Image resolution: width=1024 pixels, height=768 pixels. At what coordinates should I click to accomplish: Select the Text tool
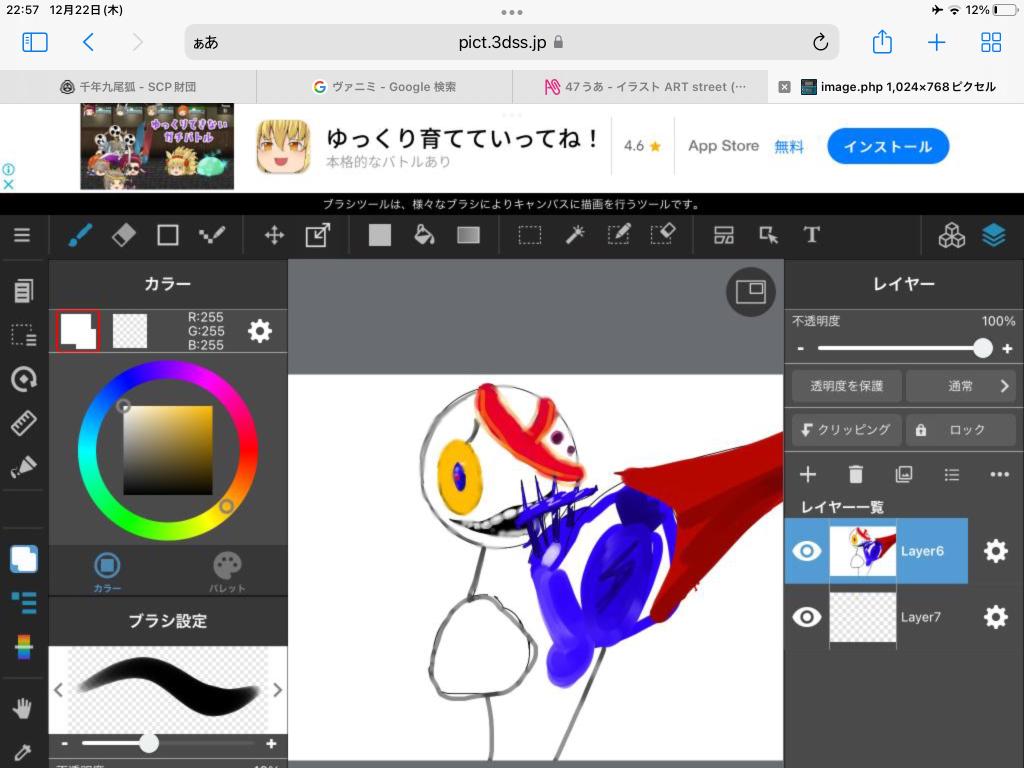click(812, 235)
